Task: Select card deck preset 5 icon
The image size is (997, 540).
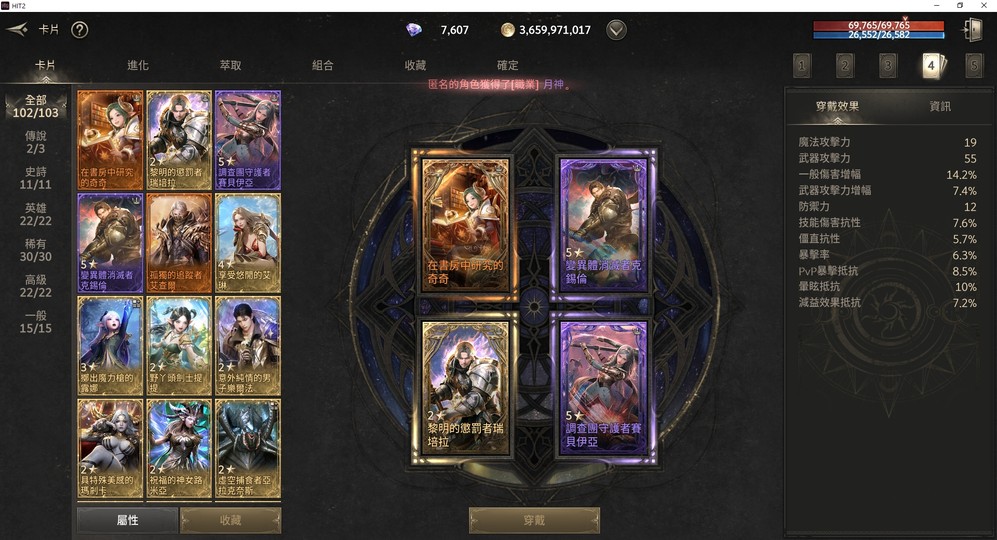Action: (x=973, y=65)
